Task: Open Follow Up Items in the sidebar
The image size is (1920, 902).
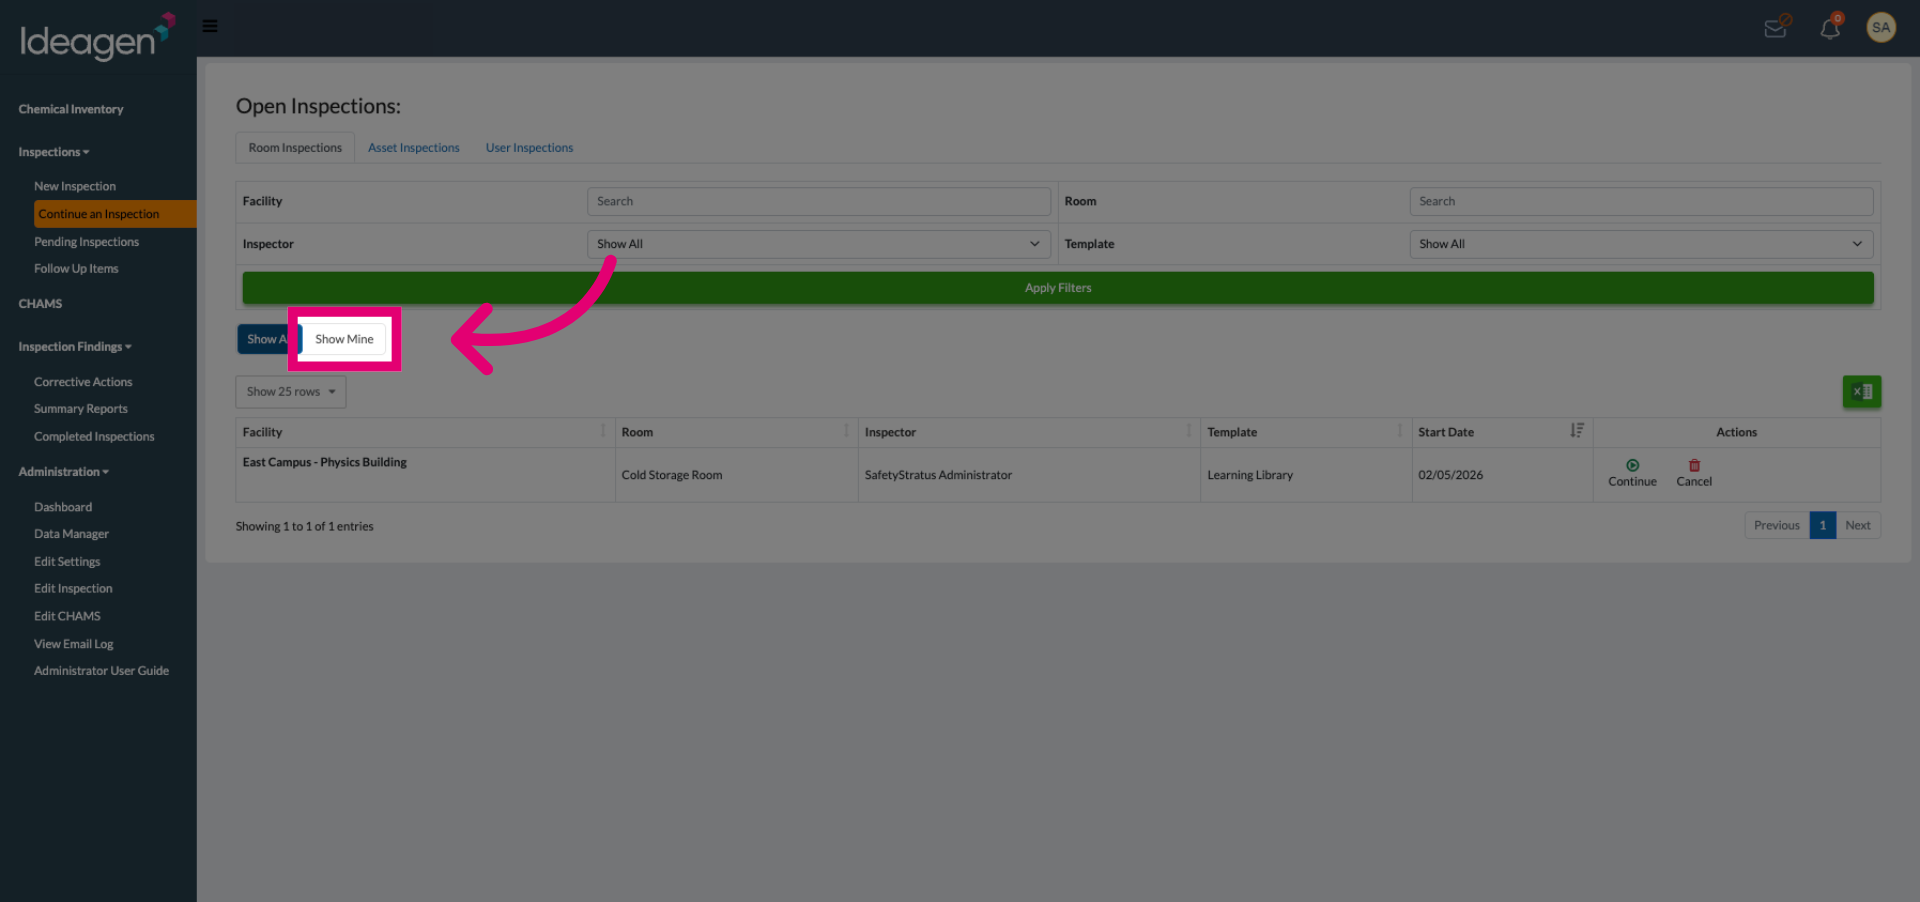Action: click(x=76, y=269)
